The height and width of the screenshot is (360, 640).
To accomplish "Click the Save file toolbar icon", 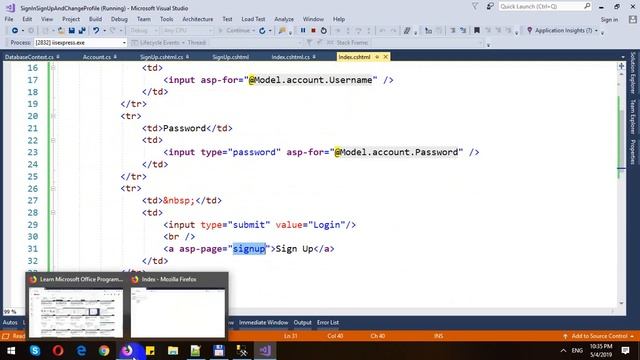I will pyautogui.click(x=71, y=31).
